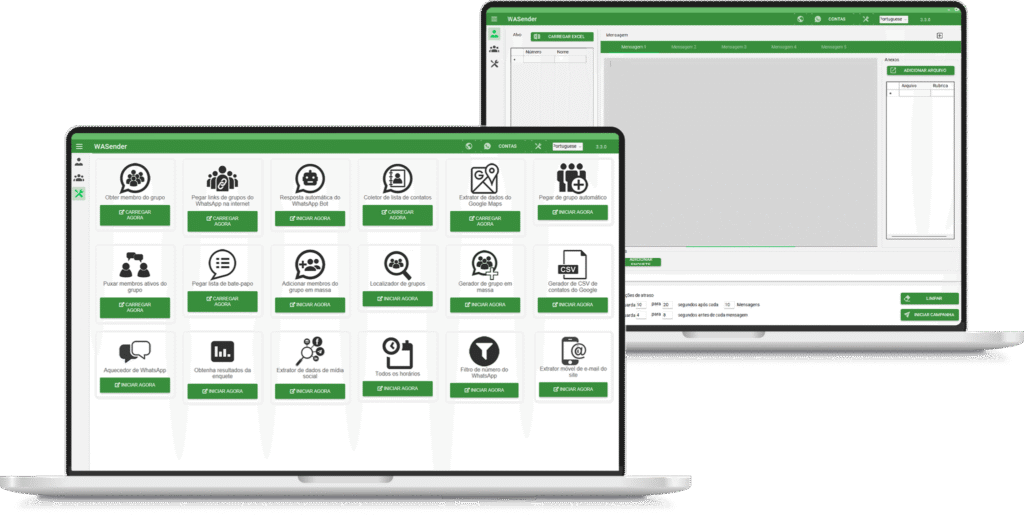This screenshot has height=516, width=1024.
Task: Click INICIAR AGORA under Filtro de número do WhatsApp
Action: coord(484,390)
